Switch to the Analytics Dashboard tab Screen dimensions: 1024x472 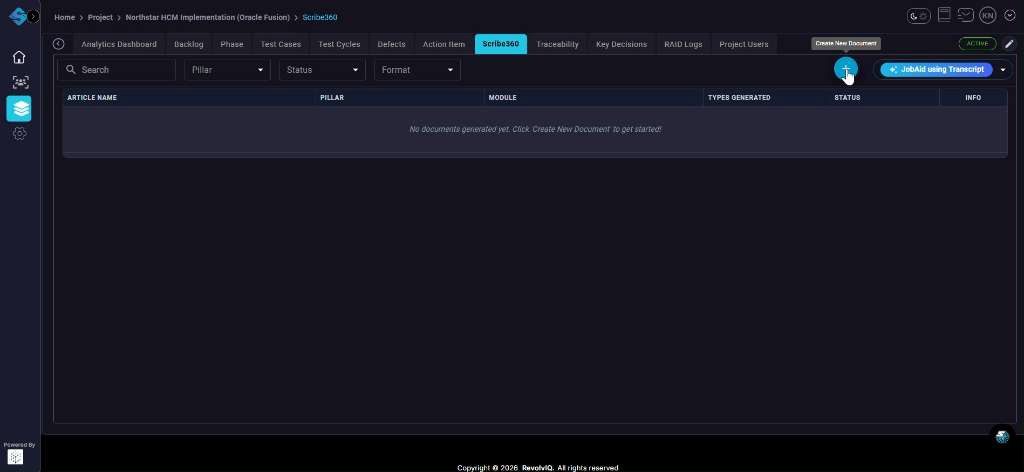coord(119,44)
